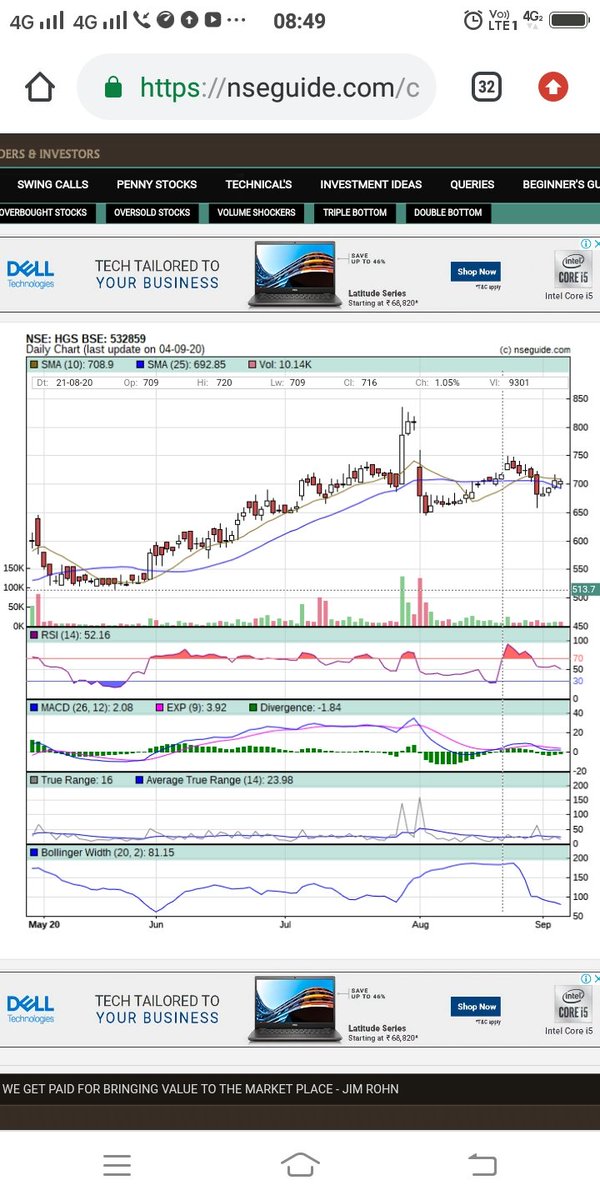Image resolution: width=600 pixels, height=1200 pixels.
Task: Click the Bollinger Width legend box
Action: point(34,853)
